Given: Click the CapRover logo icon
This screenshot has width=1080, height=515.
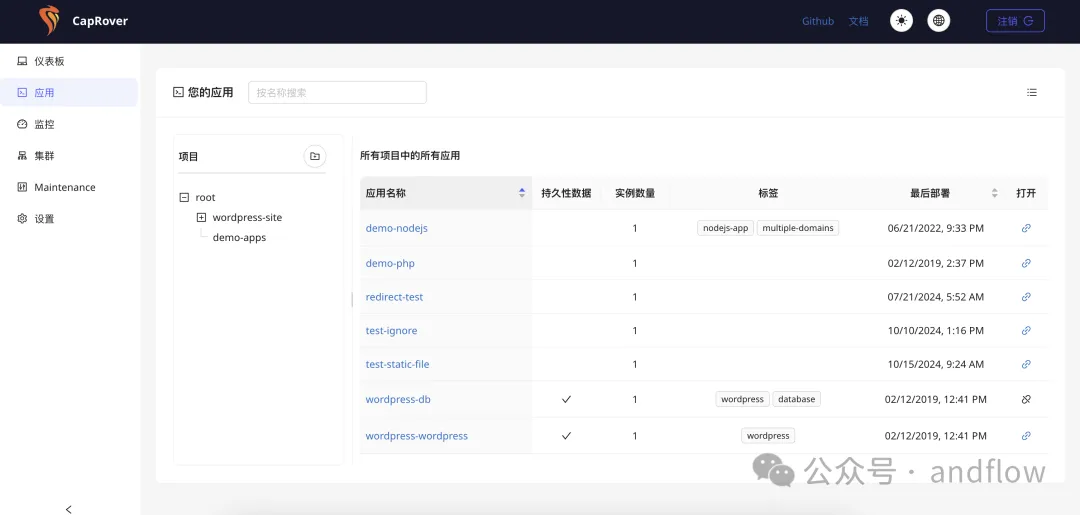Looking at the screenshot, I should (49, 20).
